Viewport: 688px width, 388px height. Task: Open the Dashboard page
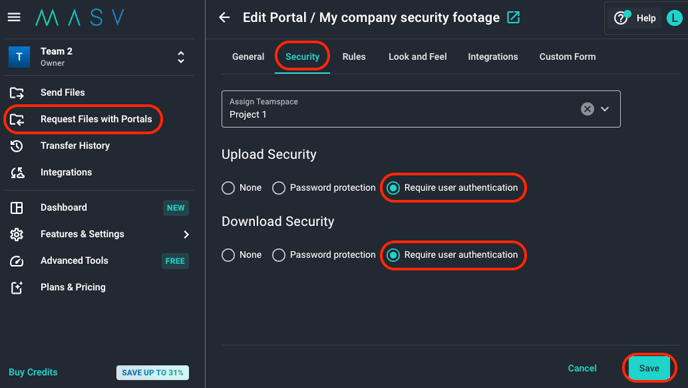[x=64, y=208]
